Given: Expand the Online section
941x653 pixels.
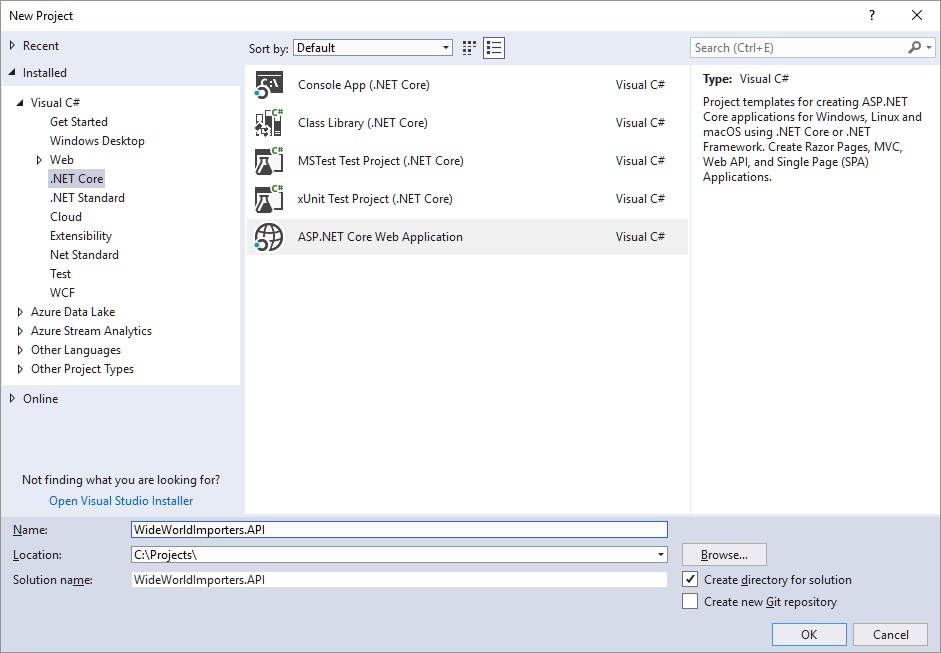Looking at the screenshot, I should 13,399.
